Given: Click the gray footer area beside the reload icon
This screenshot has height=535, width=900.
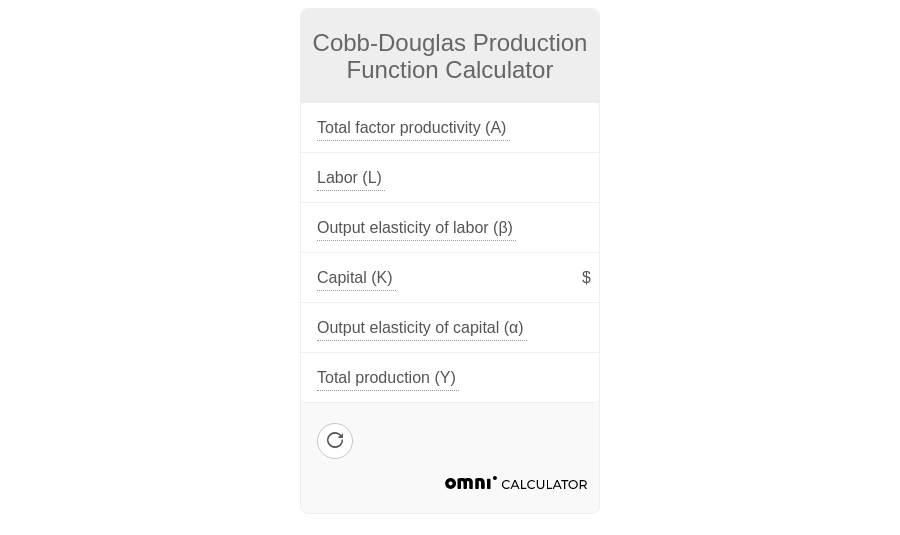Looking at the screenshot, I should pos(470,441).
